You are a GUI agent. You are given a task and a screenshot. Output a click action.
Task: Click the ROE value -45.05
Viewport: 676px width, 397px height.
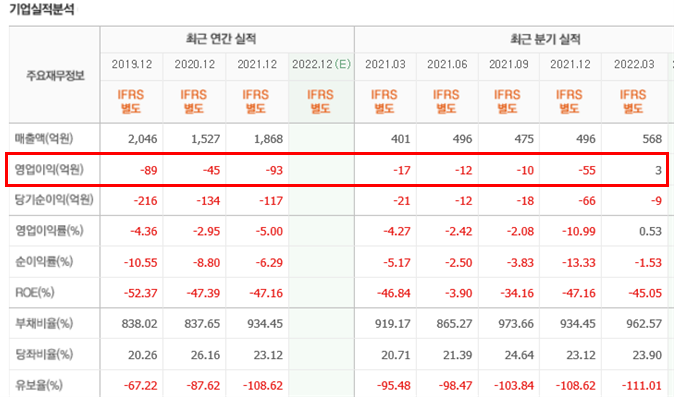click(645, 293)
